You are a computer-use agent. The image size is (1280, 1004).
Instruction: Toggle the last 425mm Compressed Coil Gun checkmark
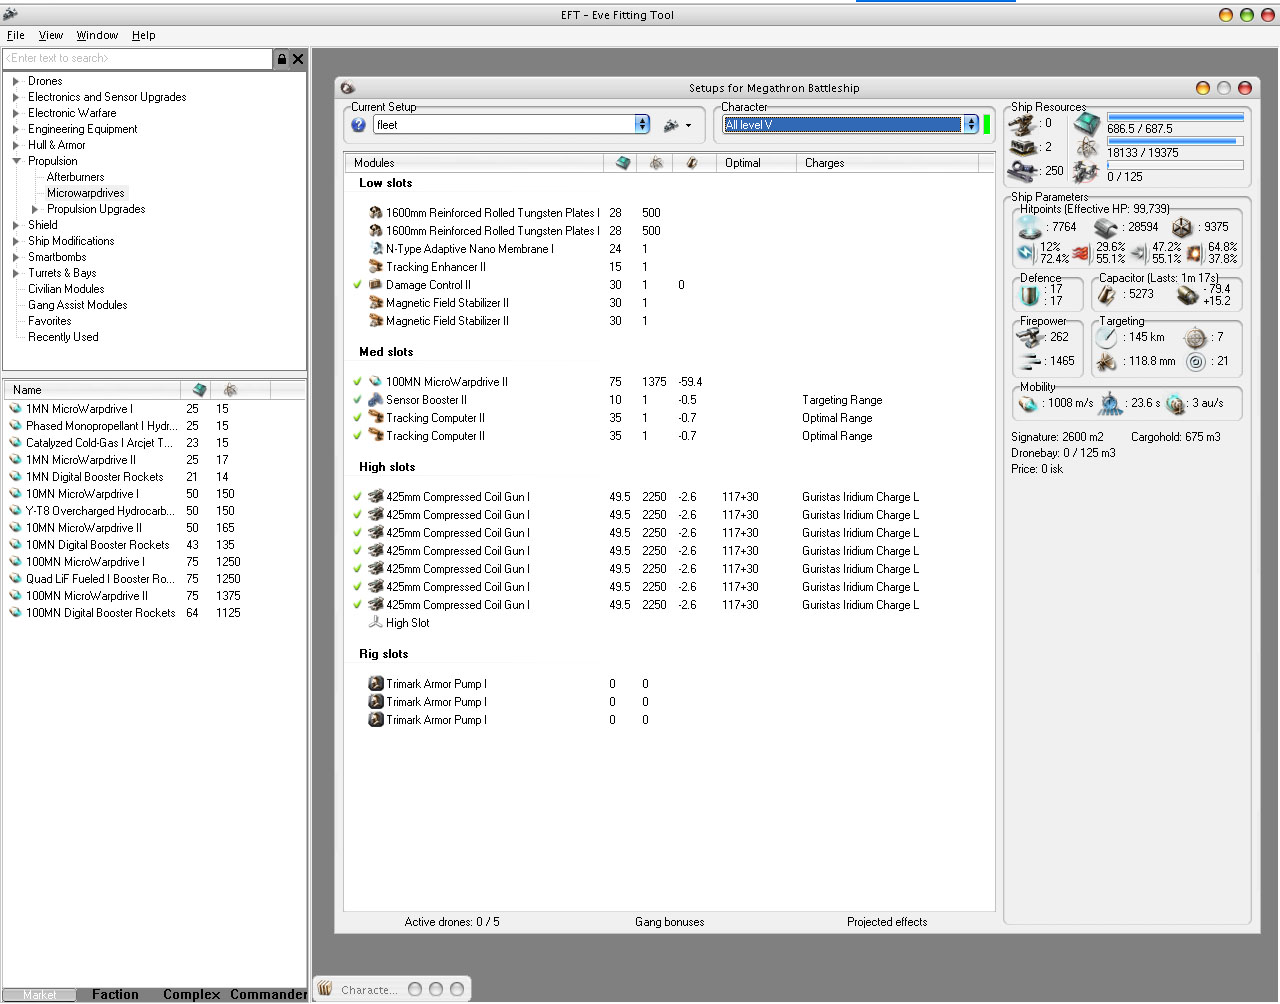point(358,605)
